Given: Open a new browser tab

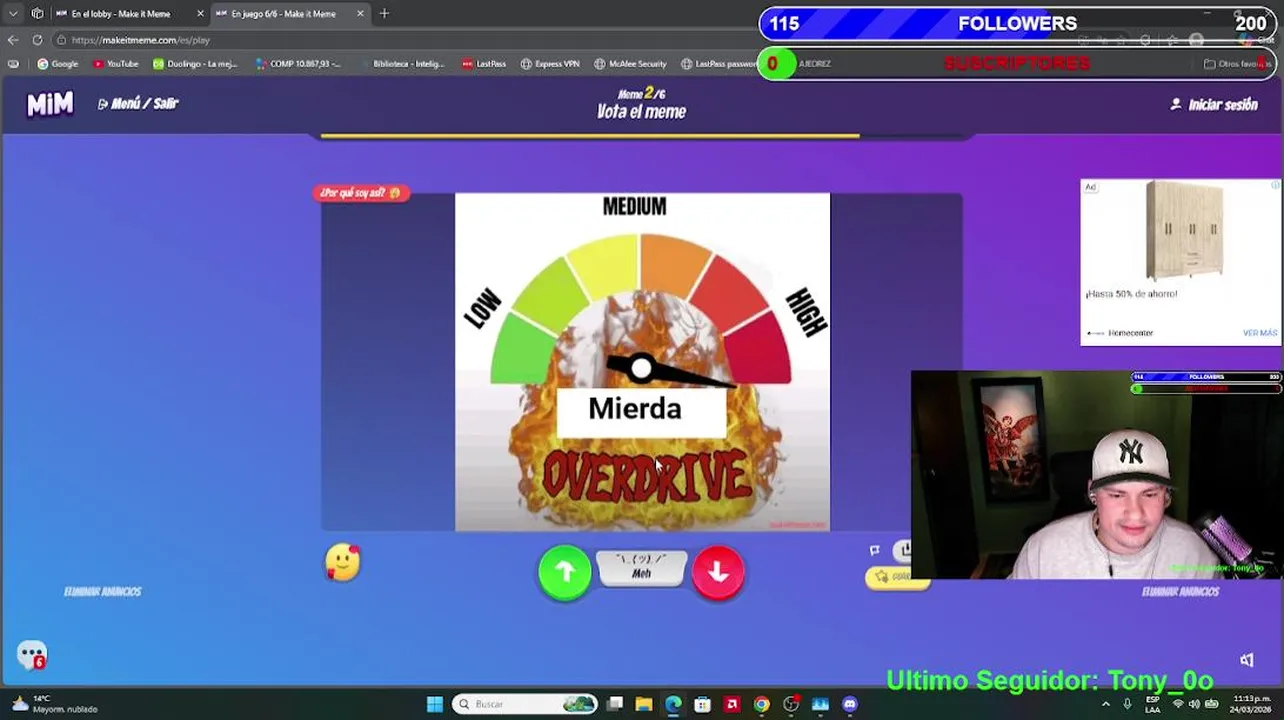Looking at the screenshot, I should (x=384, y=14).
